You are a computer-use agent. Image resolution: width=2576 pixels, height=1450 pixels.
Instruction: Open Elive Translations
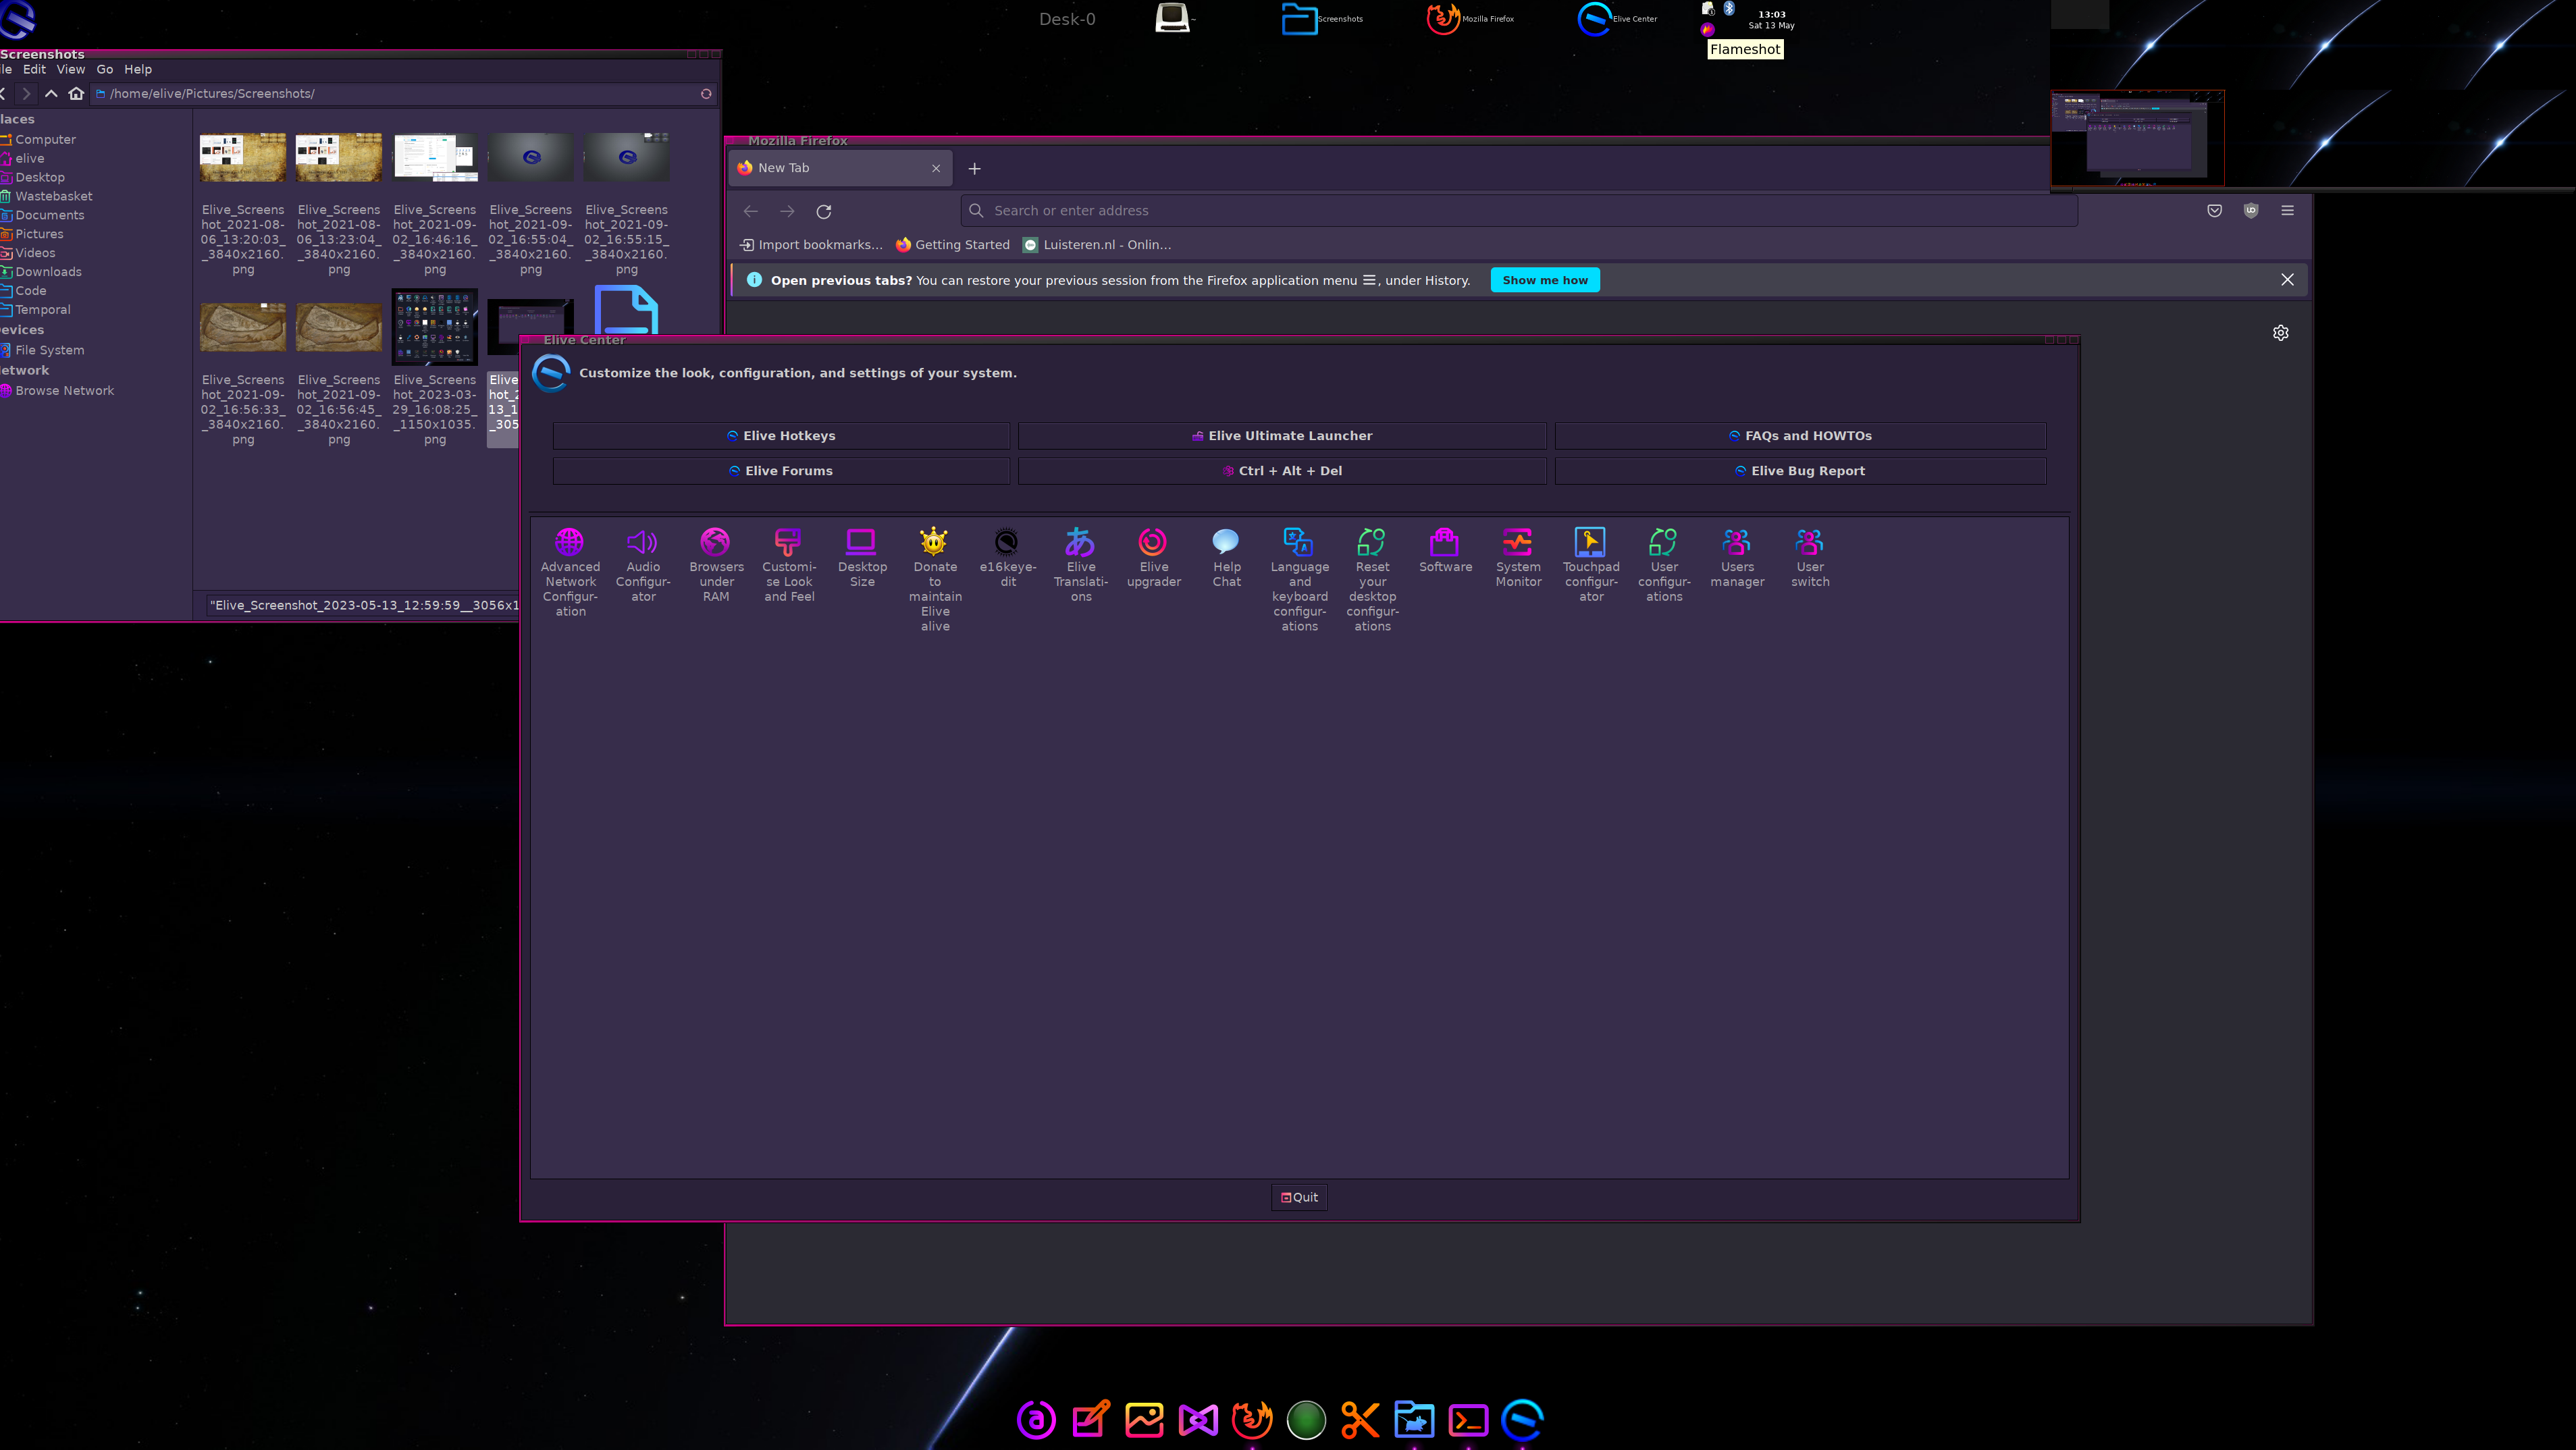[x=1081, y=564]
